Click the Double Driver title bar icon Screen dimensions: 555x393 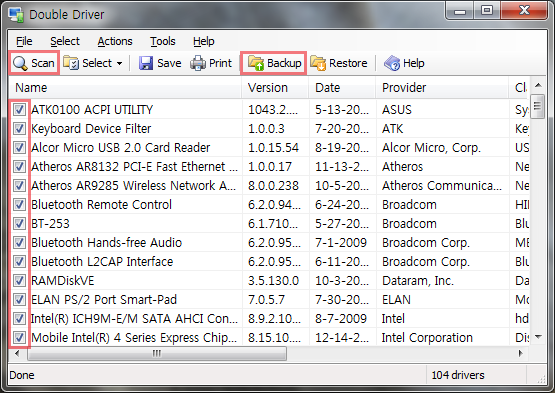16,15
